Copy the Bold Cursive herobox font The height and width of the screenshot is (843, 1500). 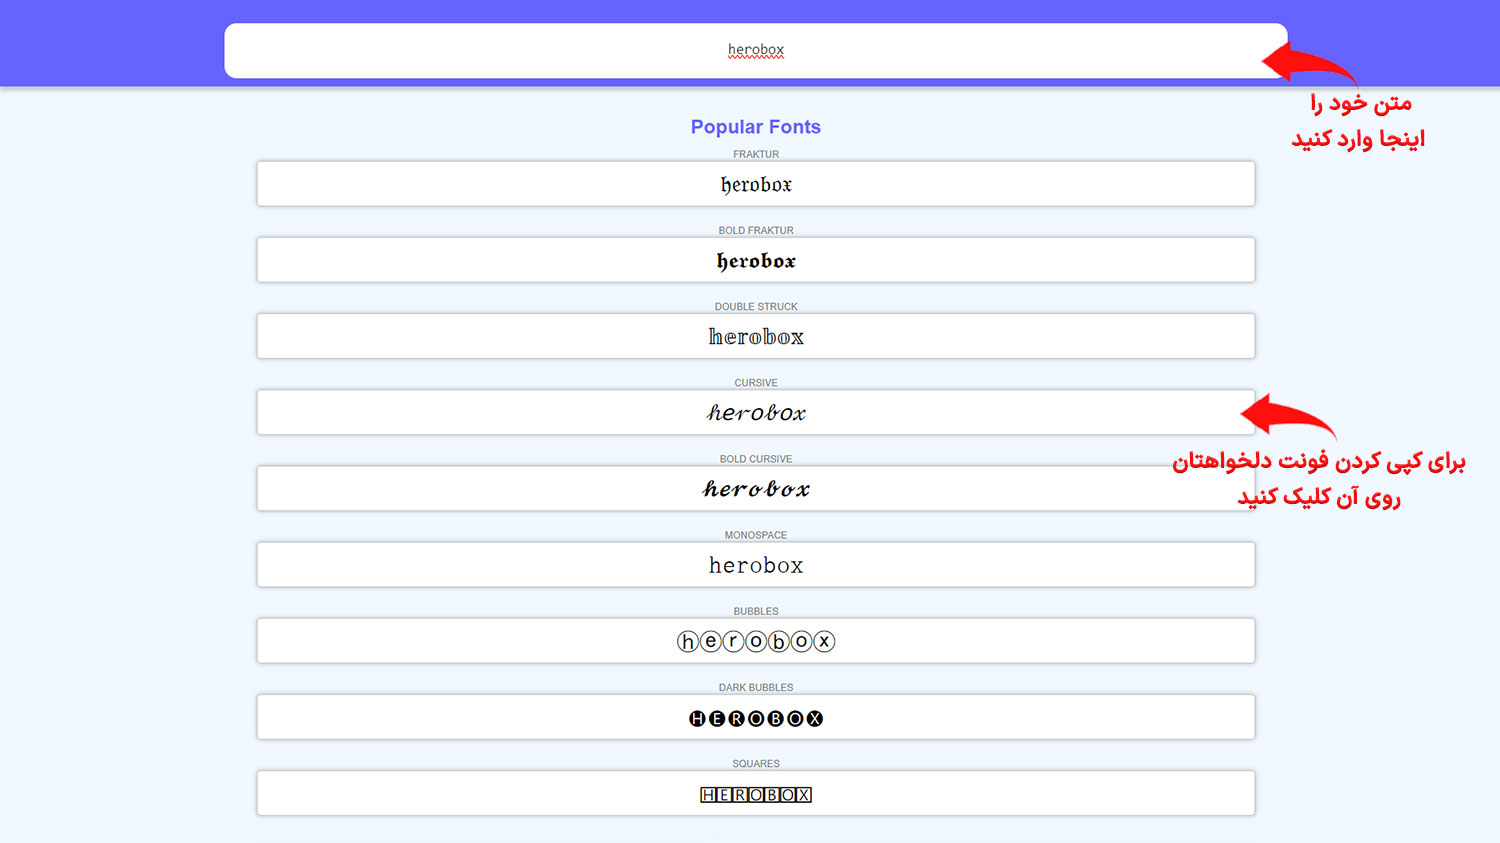coord(756,488)
